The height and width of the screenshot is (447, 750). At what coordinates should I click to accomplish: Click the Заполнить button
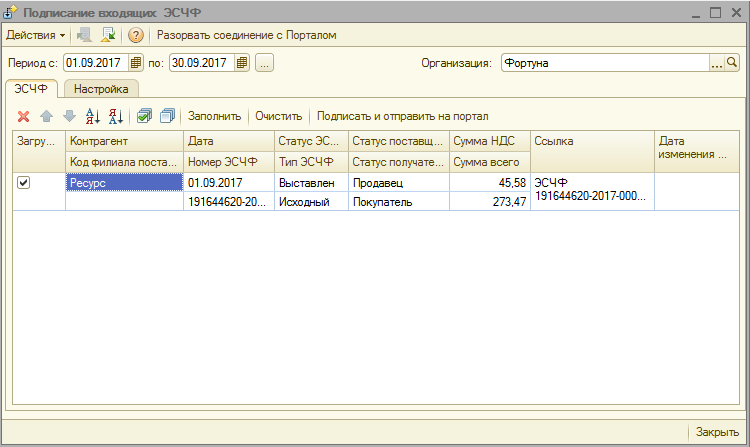[x=214, y=116]
